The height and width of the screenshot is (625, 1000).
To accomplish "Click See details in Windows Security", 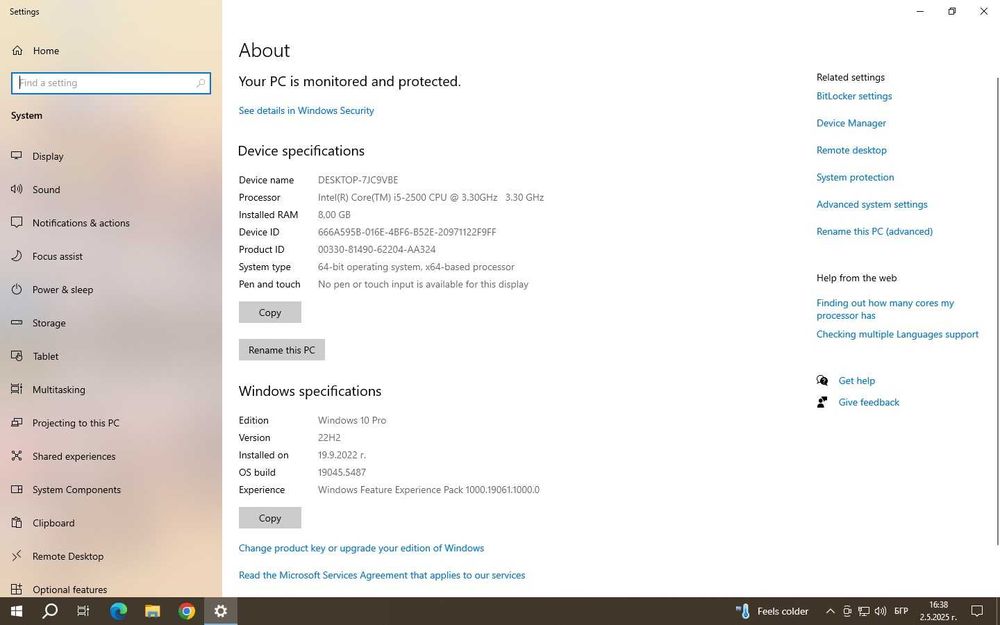I will (306, 110).
